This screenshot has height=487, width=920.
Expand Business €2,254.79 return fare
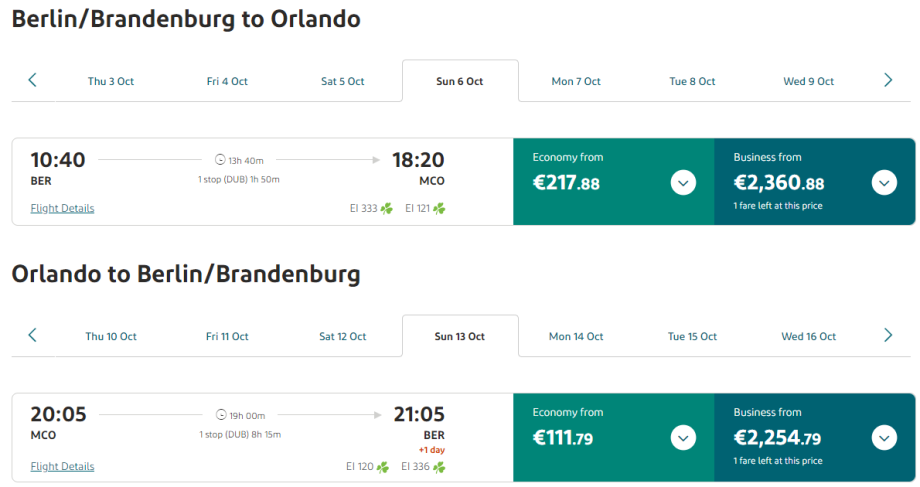point(884,438)
